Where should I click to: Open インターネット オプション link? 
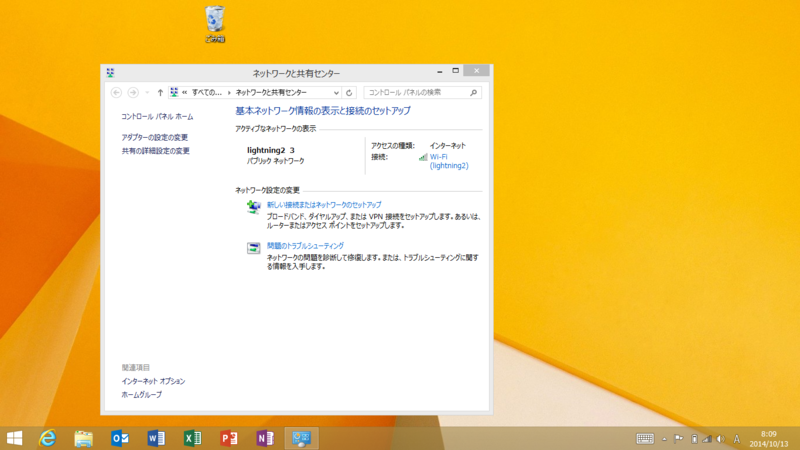click(x=153, y=381)
